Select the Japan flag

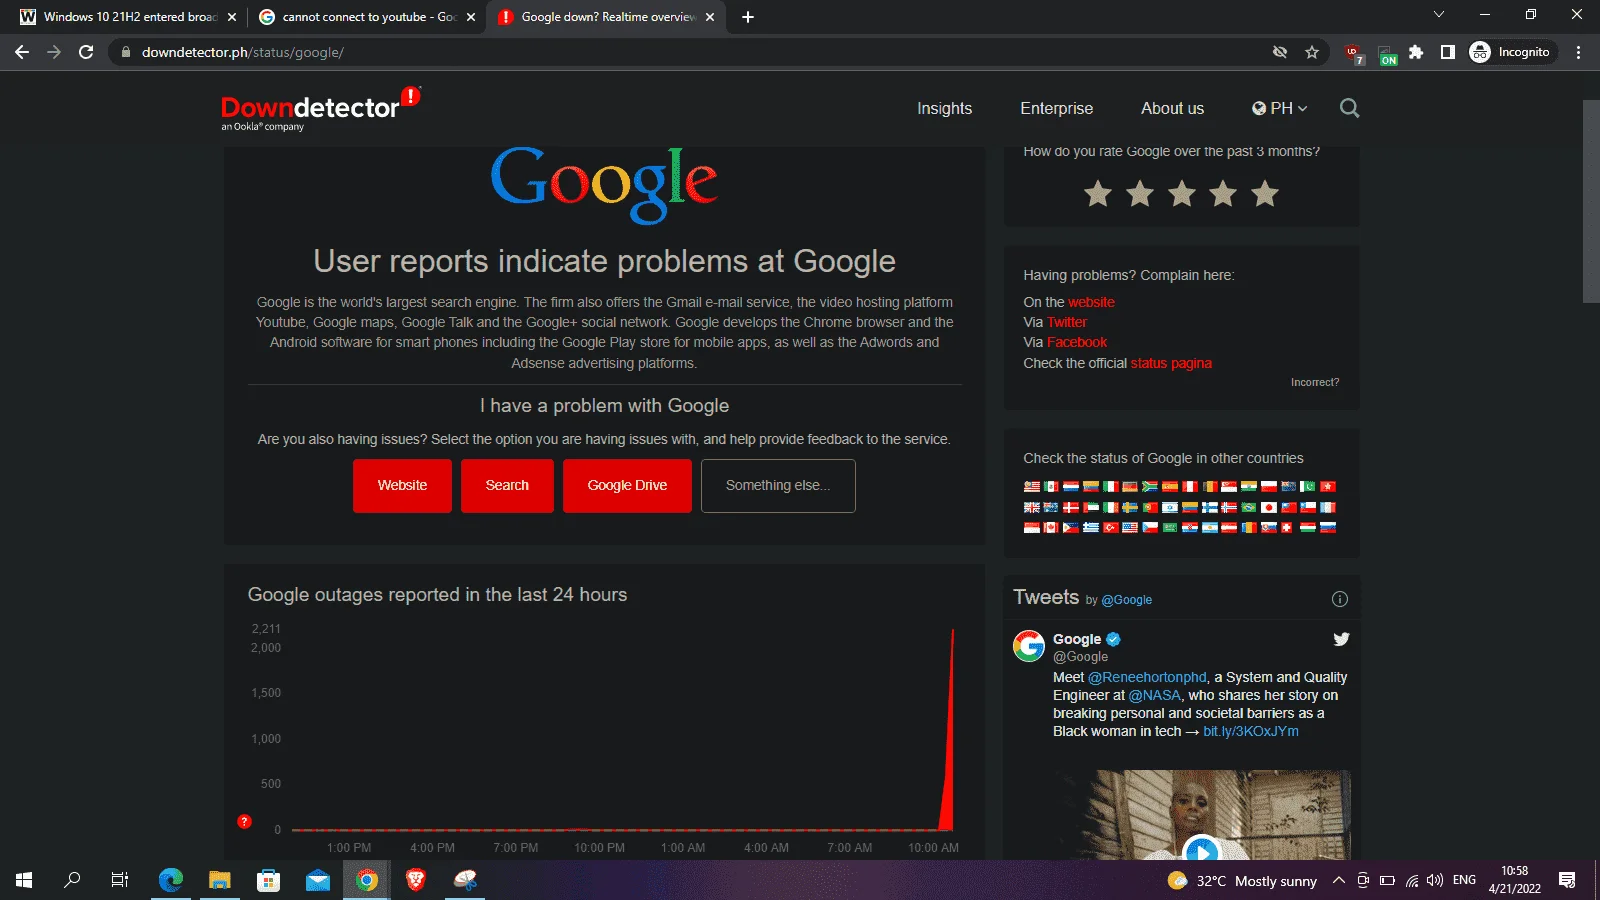coord(1269,507)
